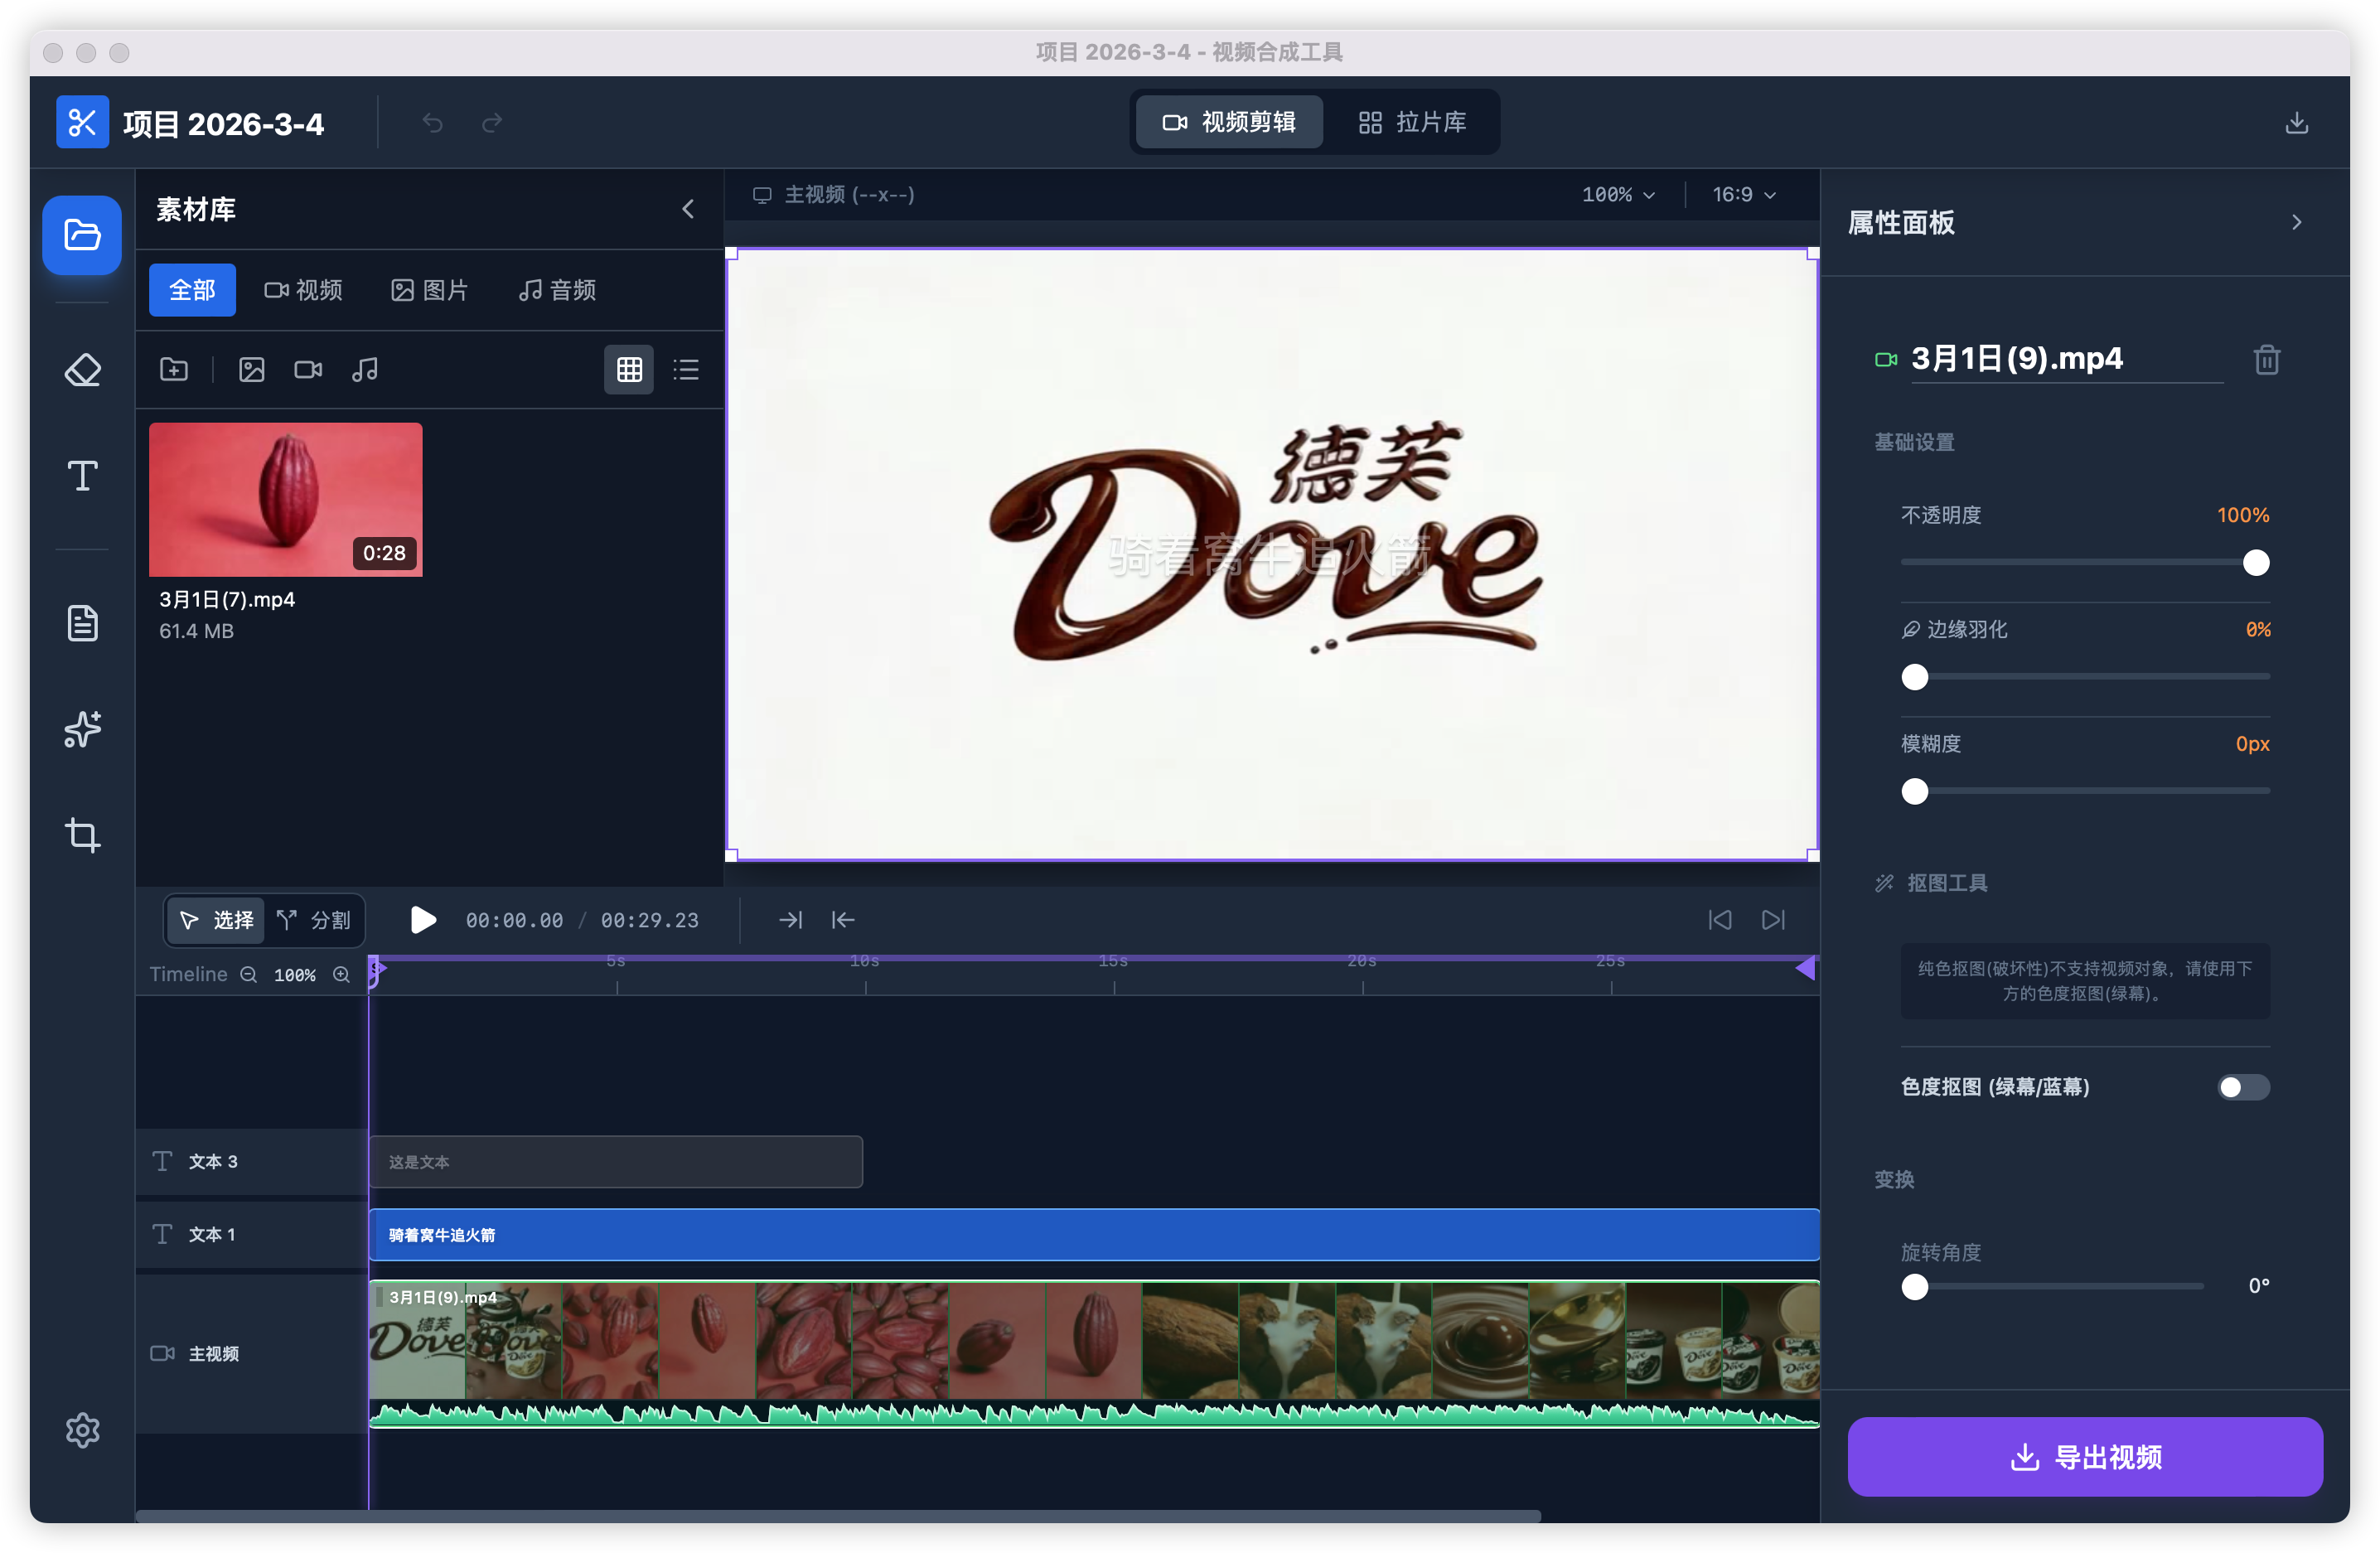
Task: Collapse the 素材库 panel
Action: (688, 209)
